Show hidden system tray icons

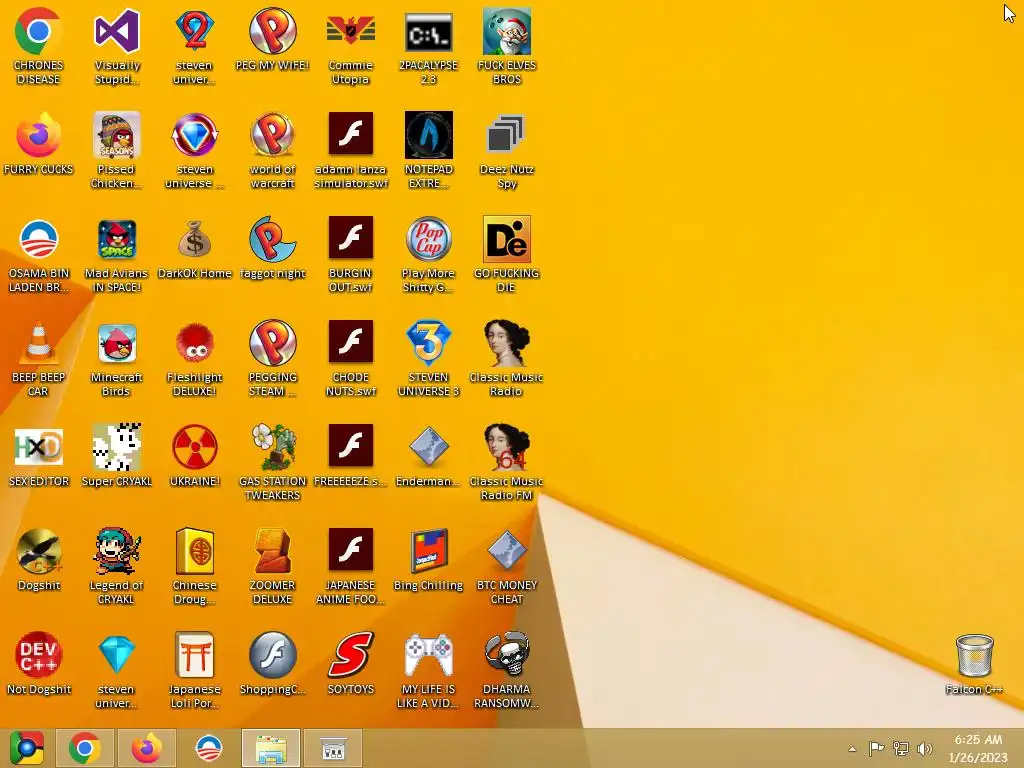pyautogui.click(x=852, y=749)
